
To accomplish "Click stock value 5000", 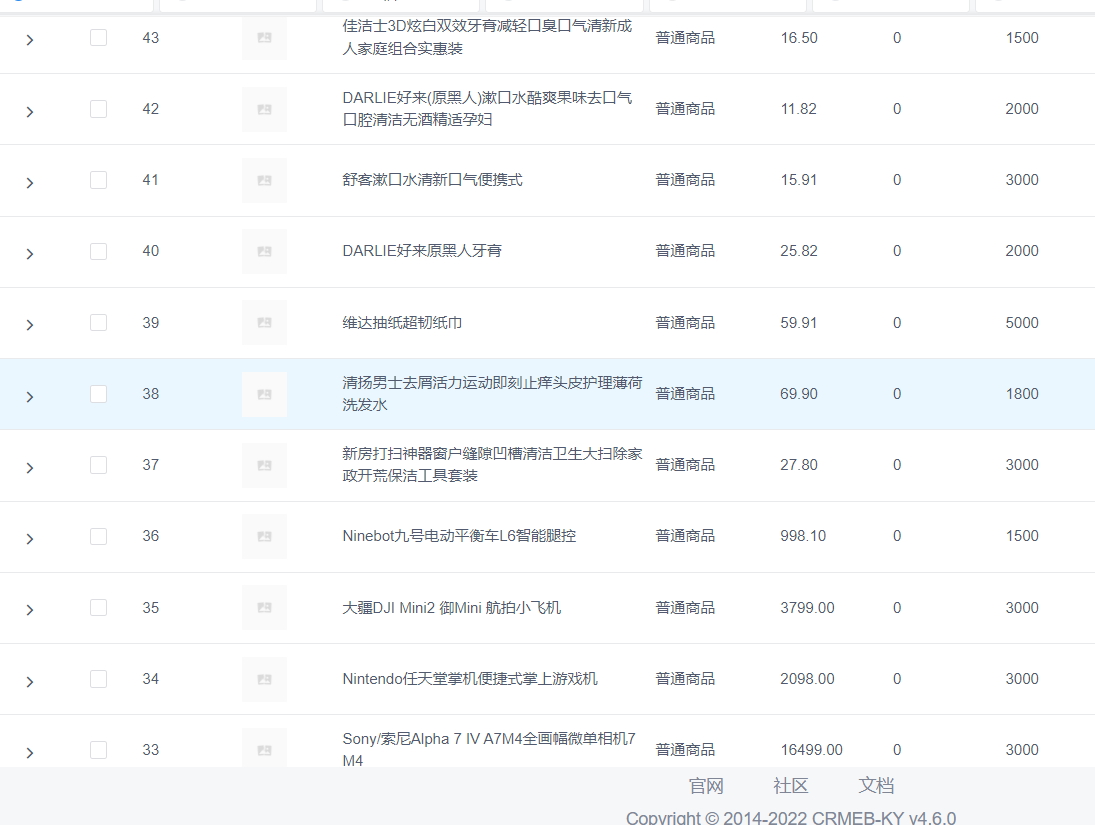I will pyautogui.click(x=1022, y=323).
